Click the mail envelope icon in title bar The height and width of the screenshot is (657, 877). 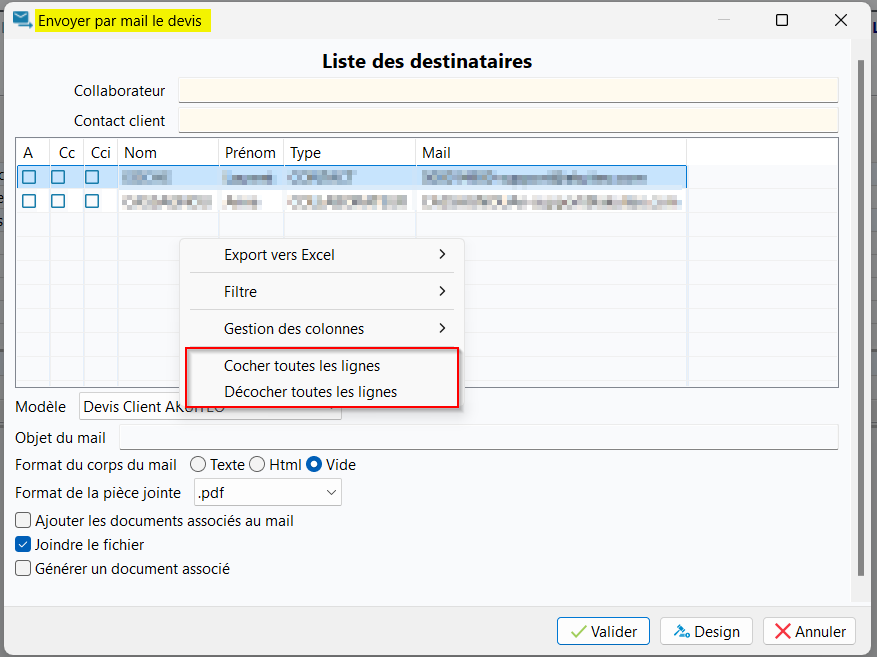[x=21, y=20]
